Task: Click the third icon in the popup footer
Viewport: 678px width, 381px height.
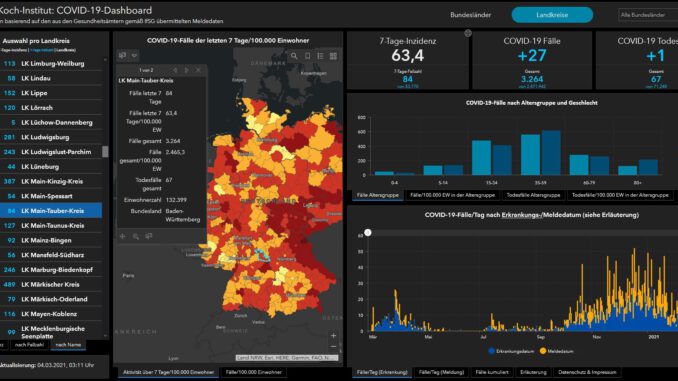Action: point(149,236)
